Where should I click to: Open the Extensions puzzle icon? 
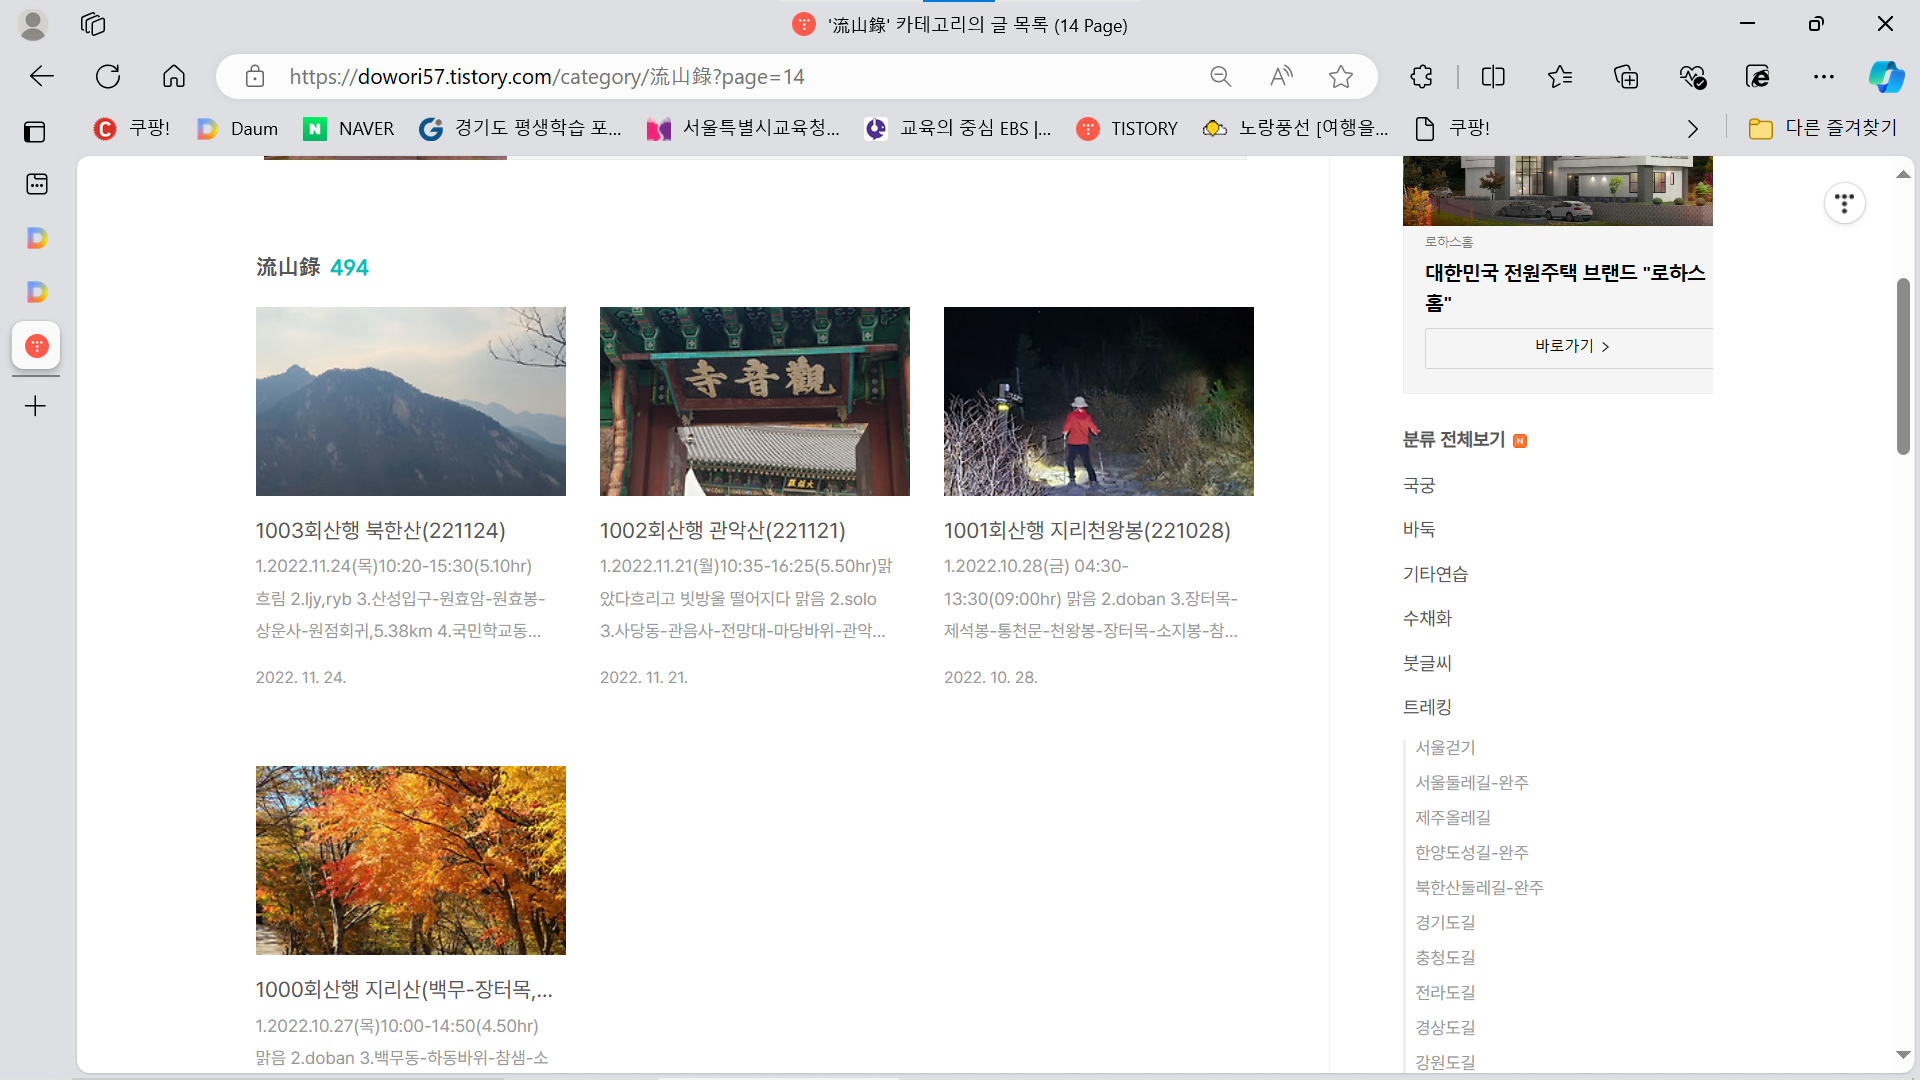(1421, 77)
